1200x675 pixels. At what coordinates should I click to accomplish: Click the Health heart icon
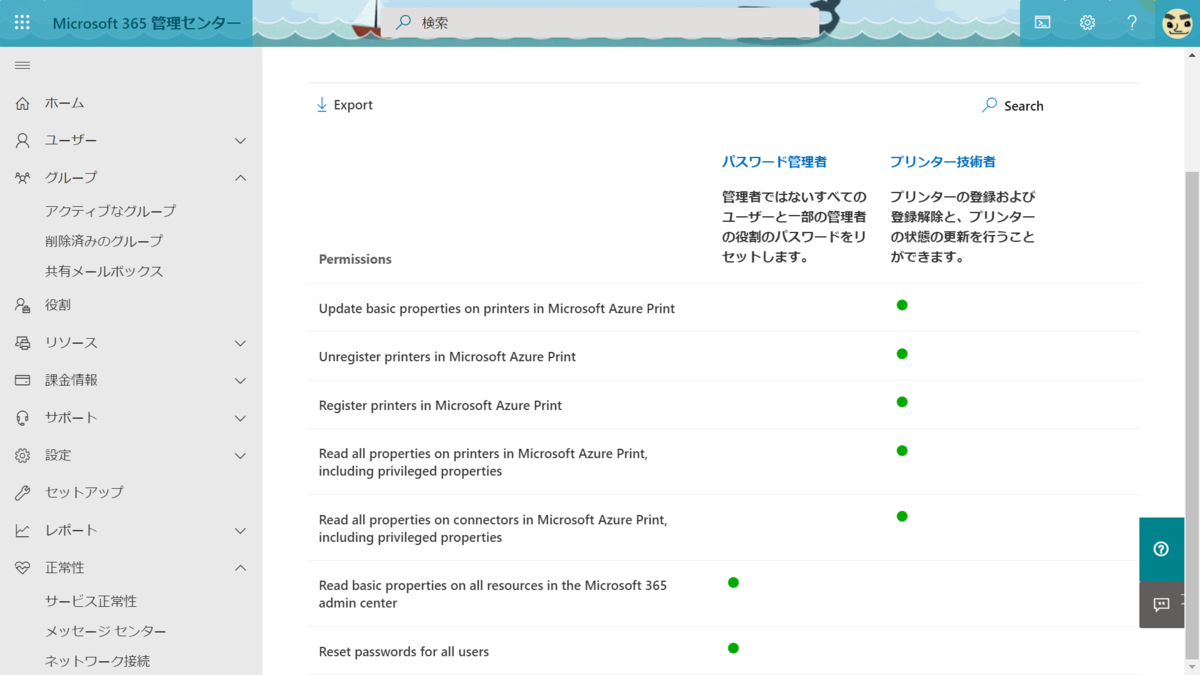[22, 568]
